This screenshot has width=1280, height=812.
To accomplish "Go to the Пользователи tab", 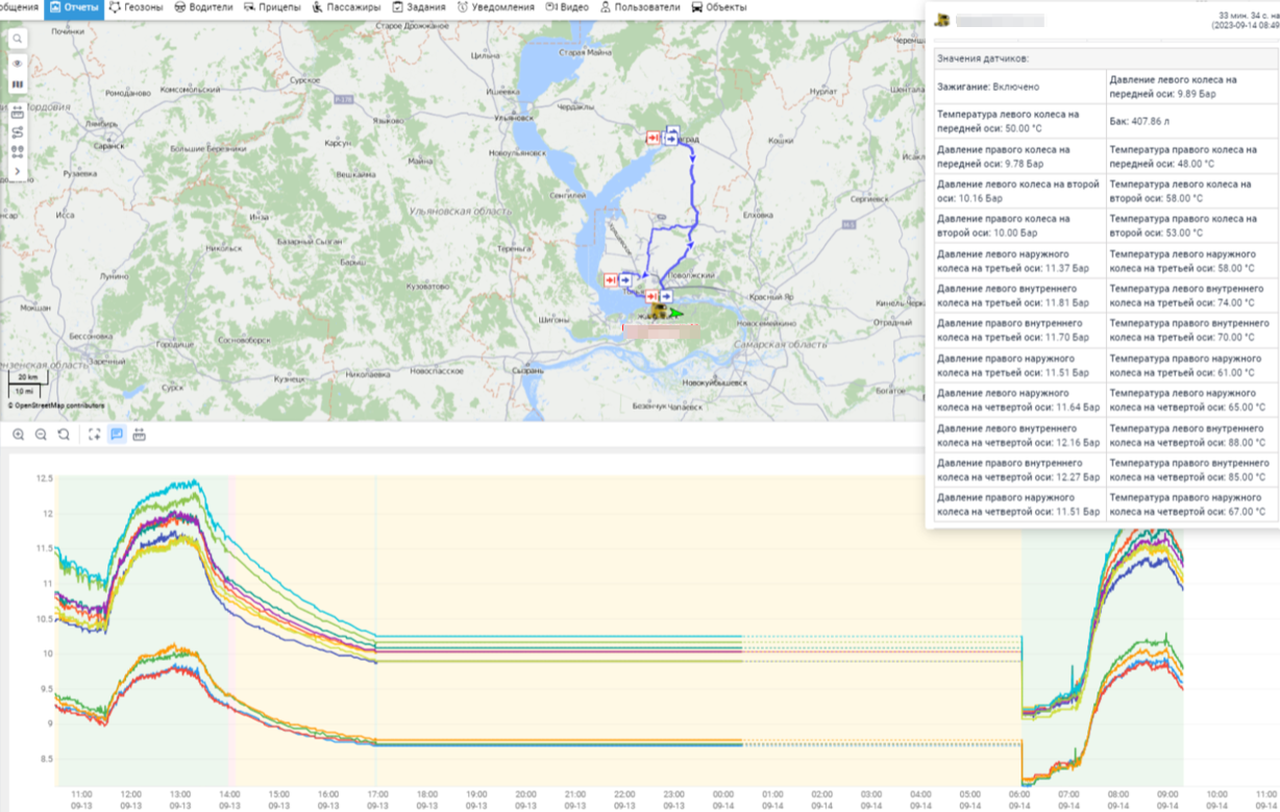I will tap(640, 7).
